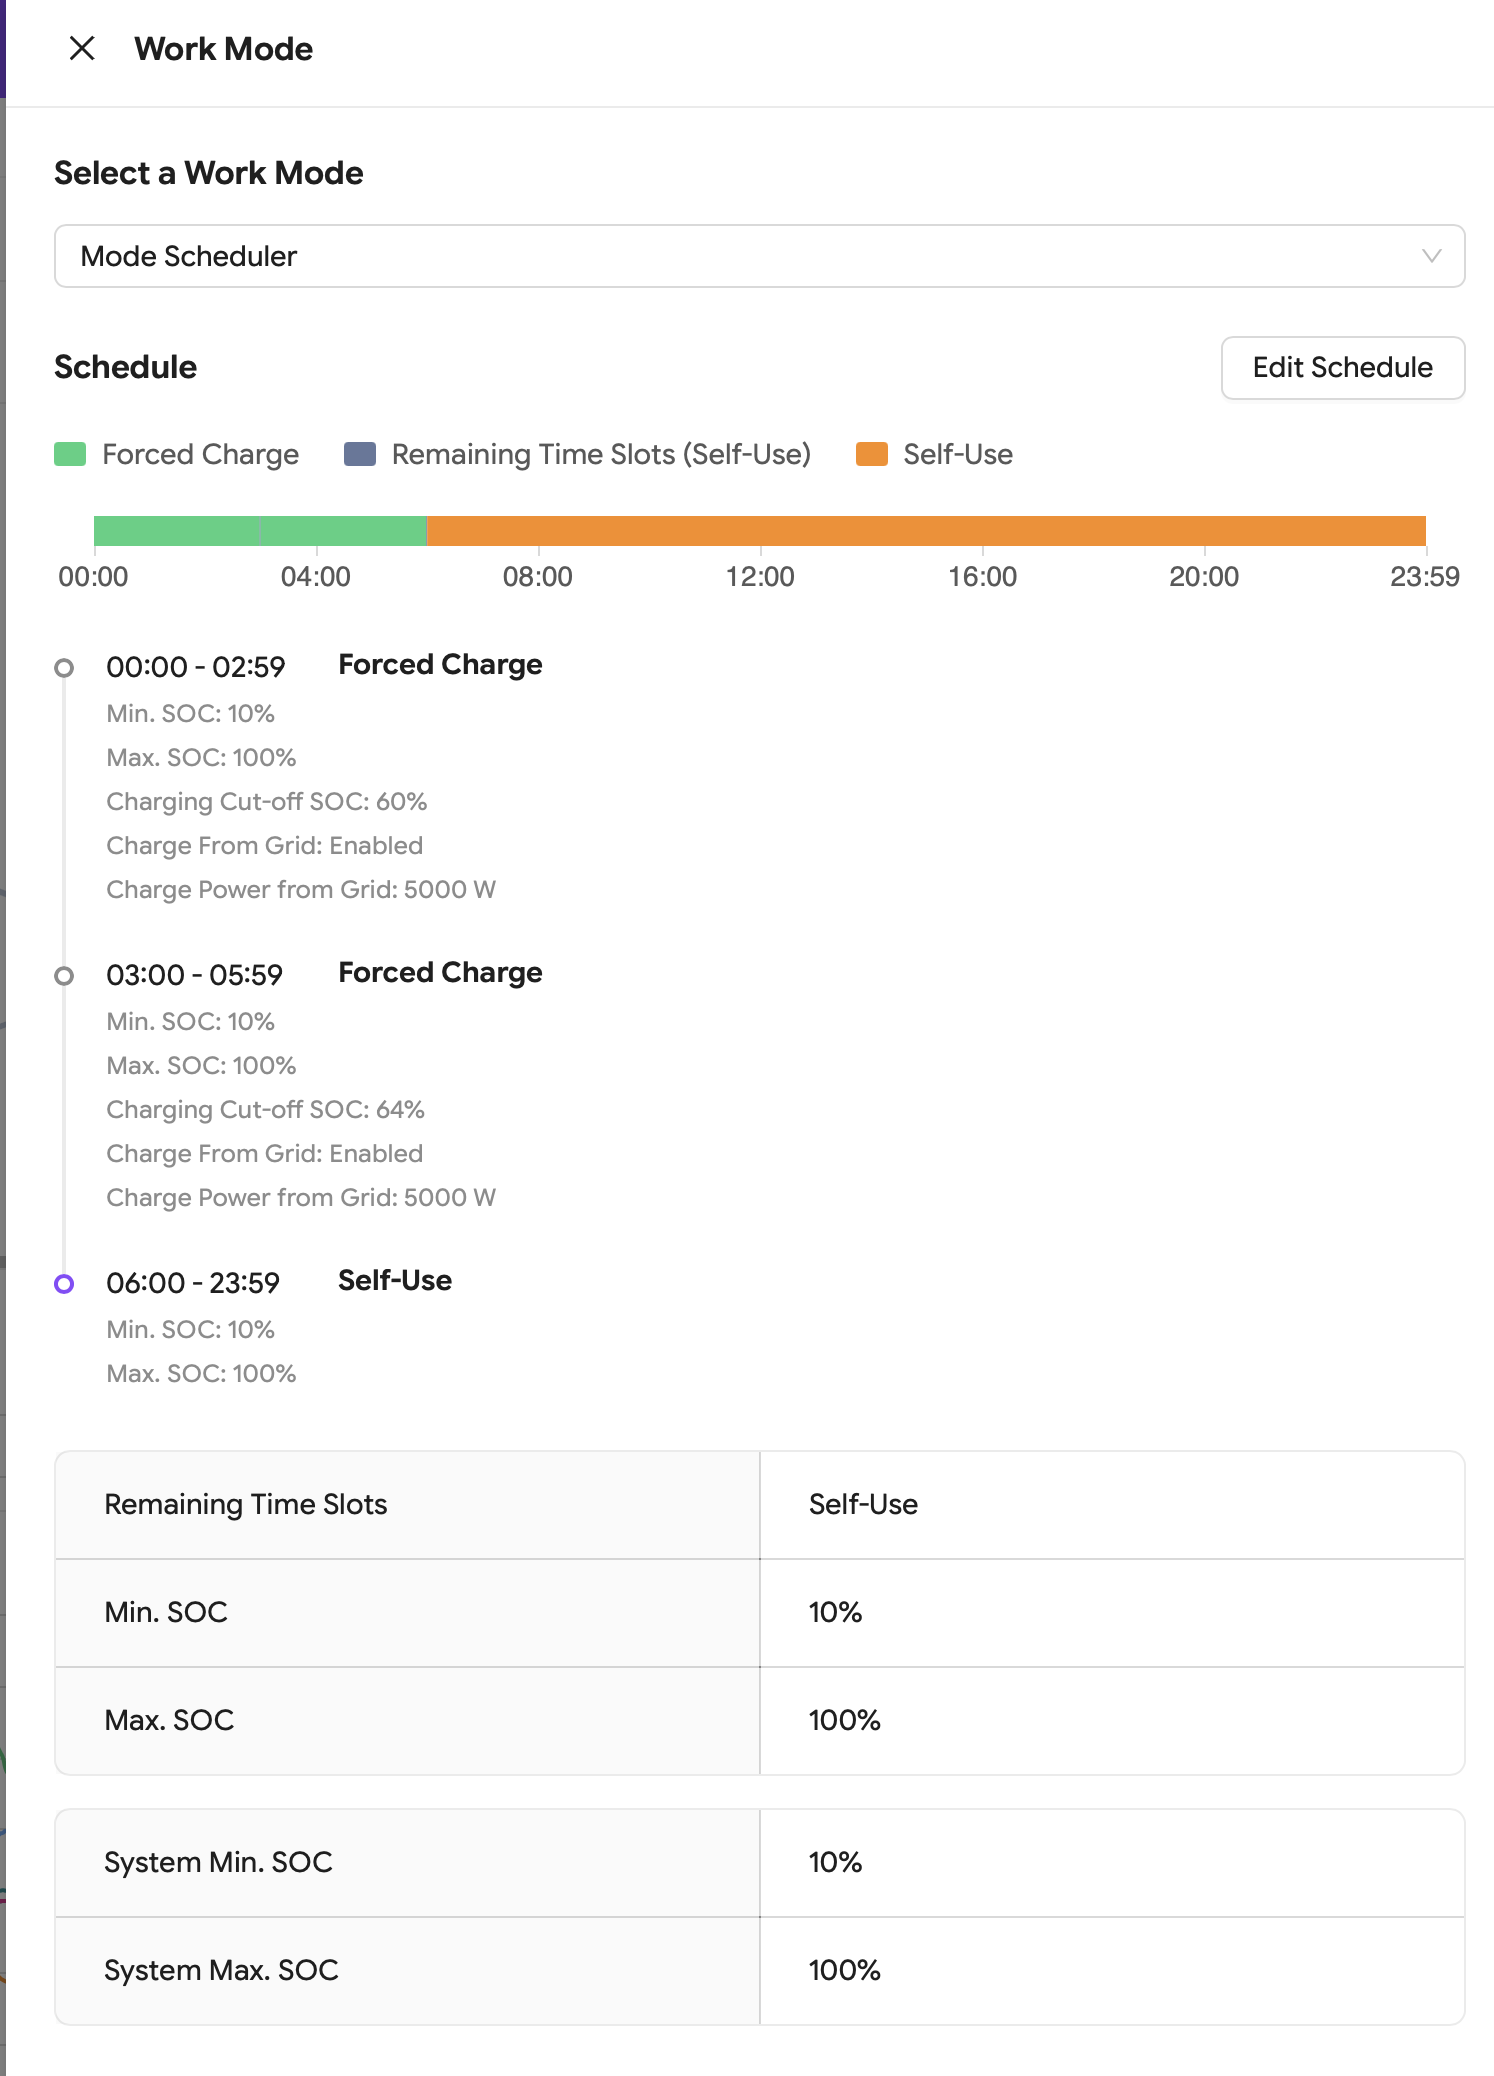
Task: Click Charging Cut-off SOC: 64% text
Action: pyautogui.click(x=266, y=1110)
